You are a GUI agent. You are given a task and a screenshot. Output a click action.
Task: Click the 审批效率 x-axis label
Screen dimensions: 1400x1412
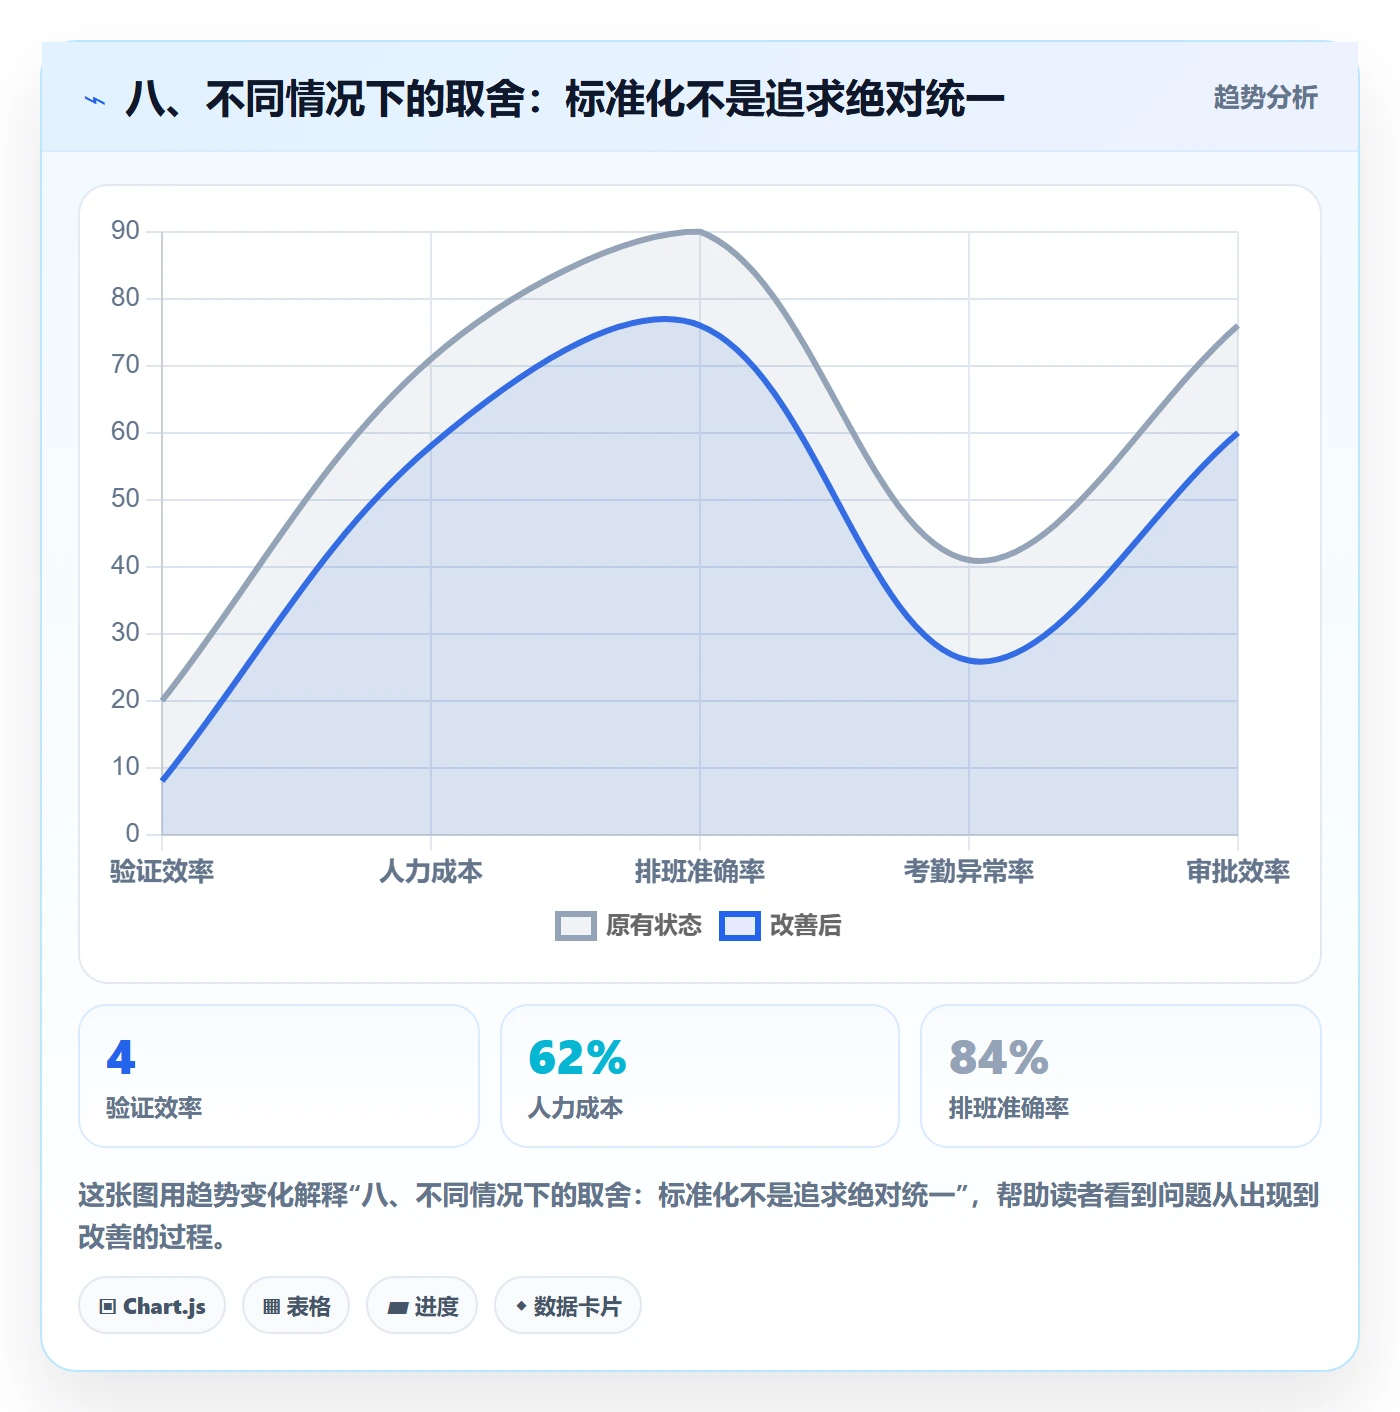(1238, 871)
